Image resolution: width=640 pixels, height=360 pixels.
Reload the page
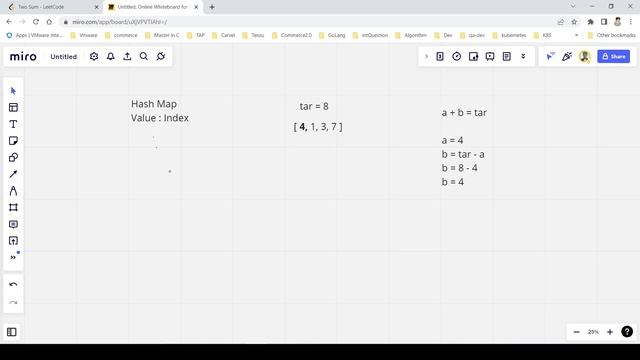click(x=36, y=22)
